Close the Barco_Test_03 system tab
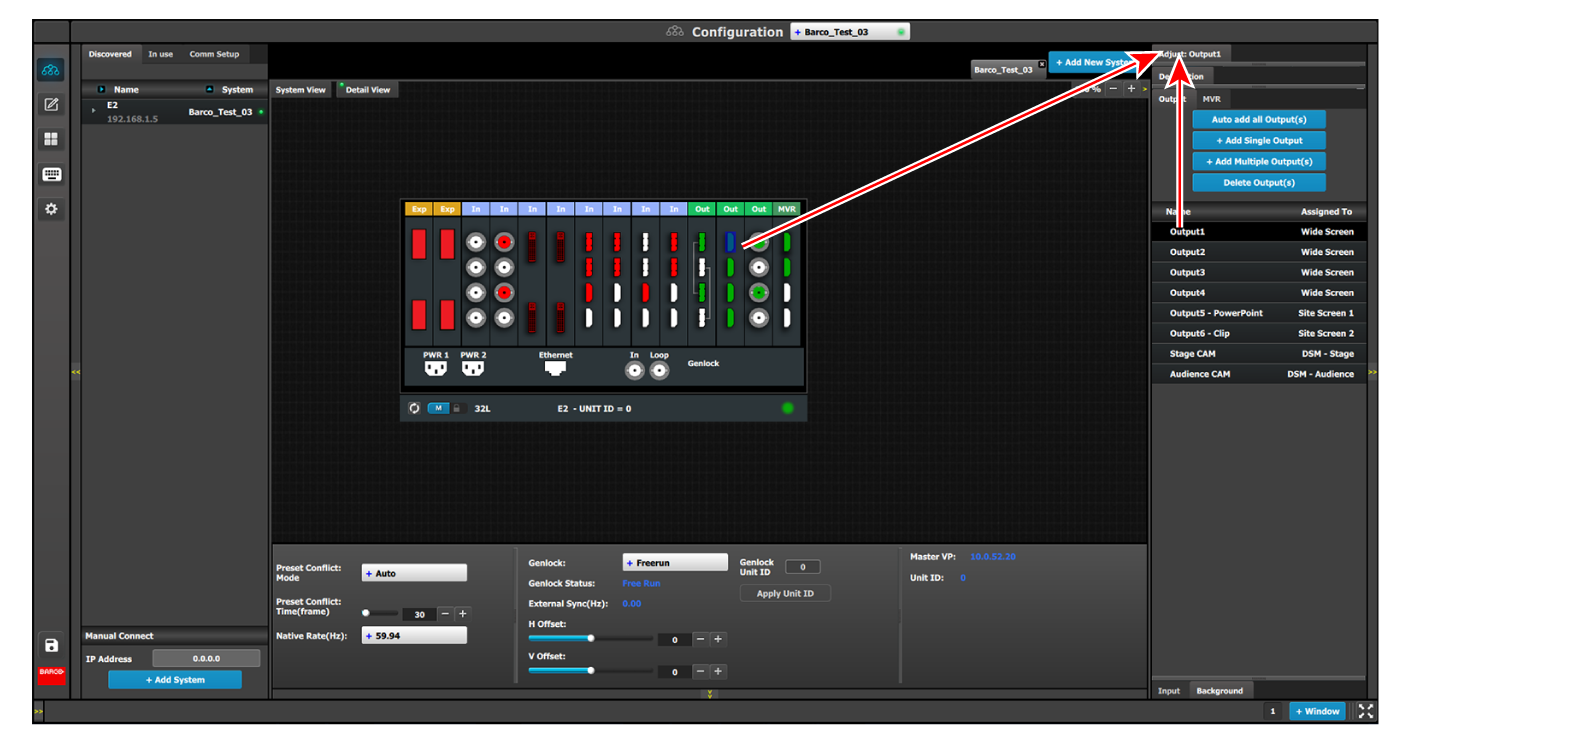The height and width of the screenshot is (738, 1575). point(1041,64)
